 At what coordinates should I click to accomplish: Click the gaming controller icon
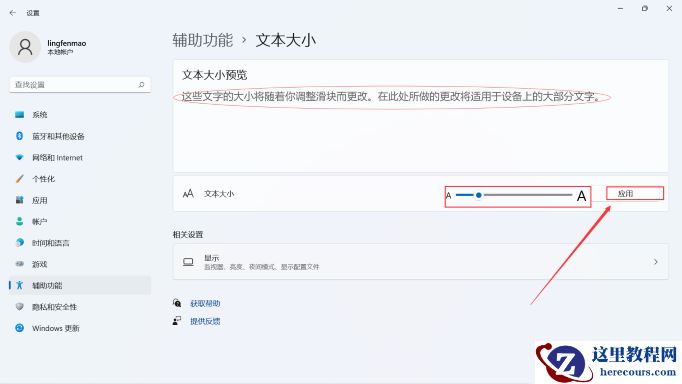pyautogui.click(x=20, y=264)
